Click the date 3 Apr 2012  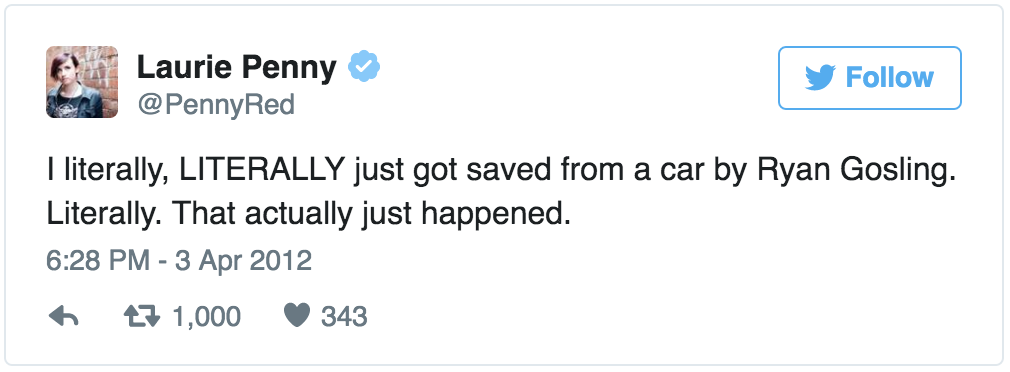[242, 261]
